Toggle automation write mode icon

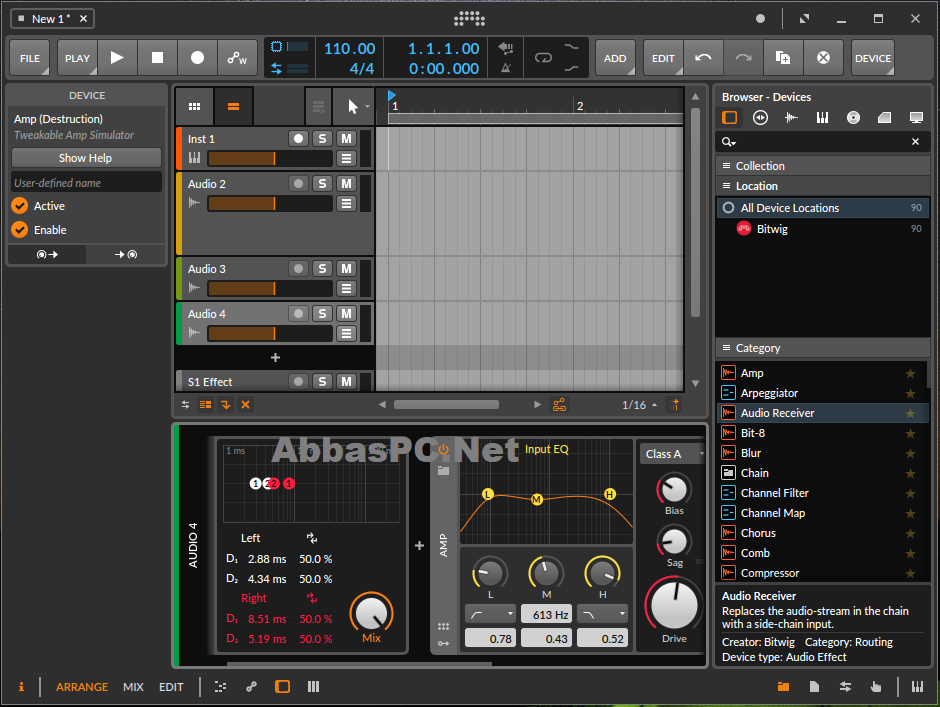coord(237,58)
